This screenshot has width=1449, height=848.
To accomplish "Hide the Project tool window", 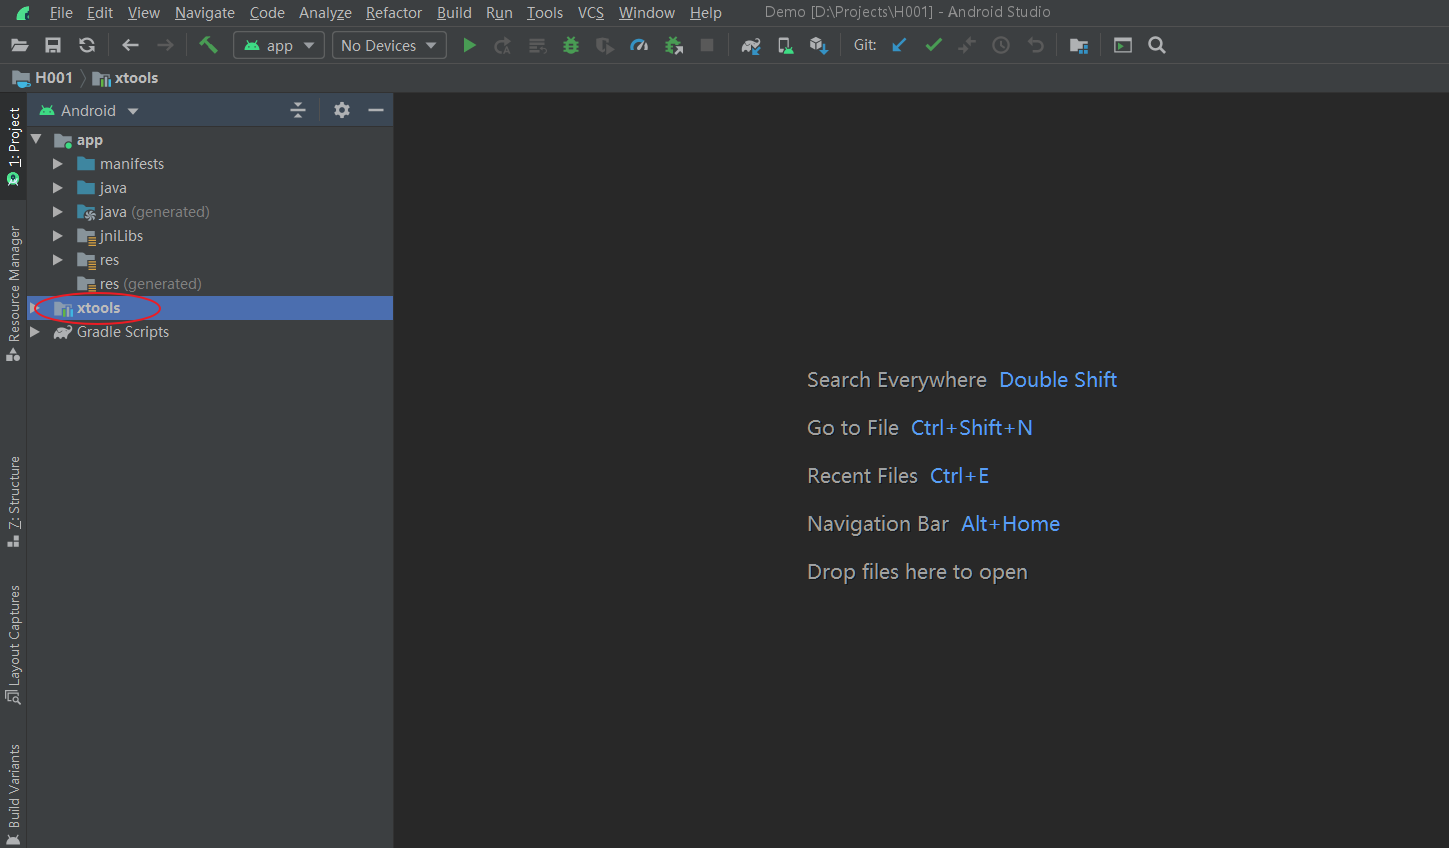I will (376, 110).
